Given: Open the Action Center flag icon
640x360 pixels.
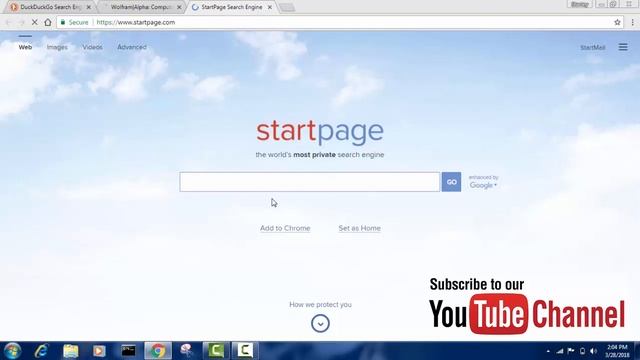Looking at the screenshot, I should (571, 351).
